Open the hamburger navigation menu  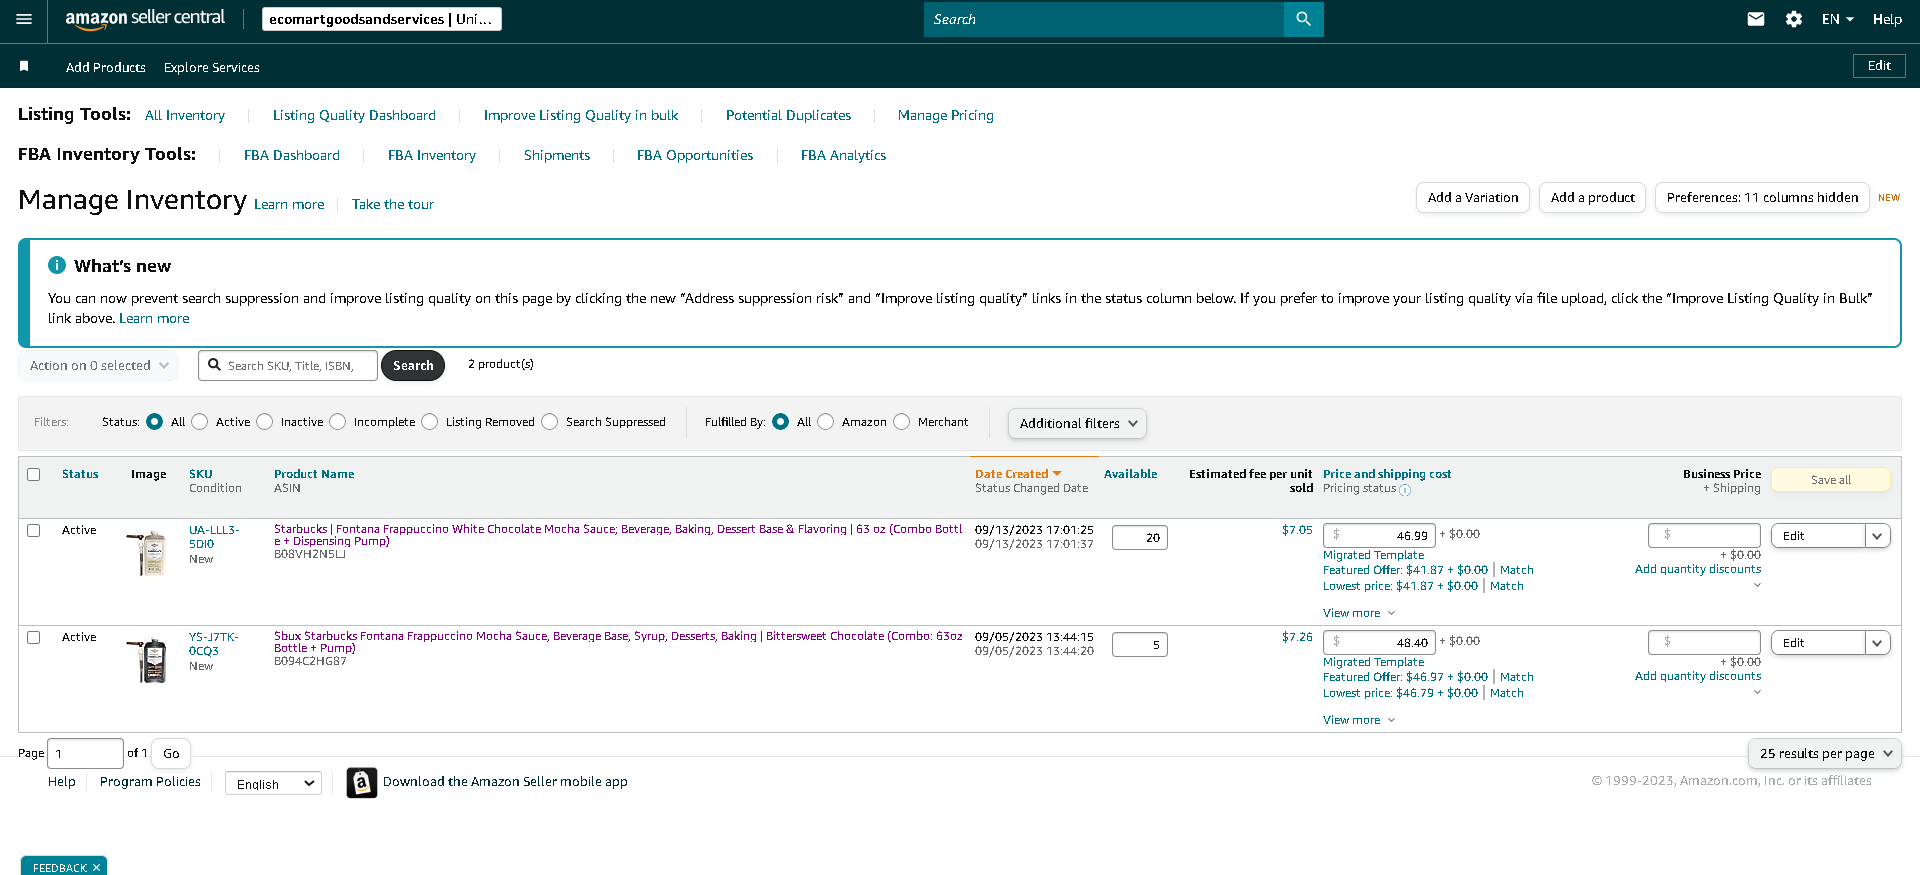[x=24, y=19]
